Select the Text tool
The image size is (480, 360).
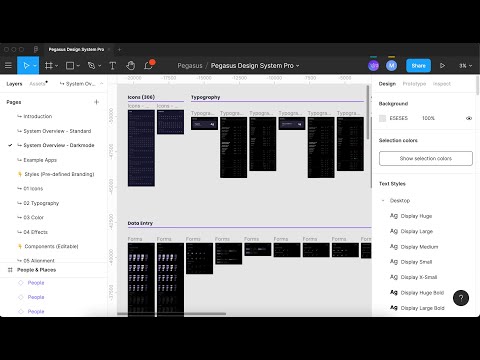(113, 66)
